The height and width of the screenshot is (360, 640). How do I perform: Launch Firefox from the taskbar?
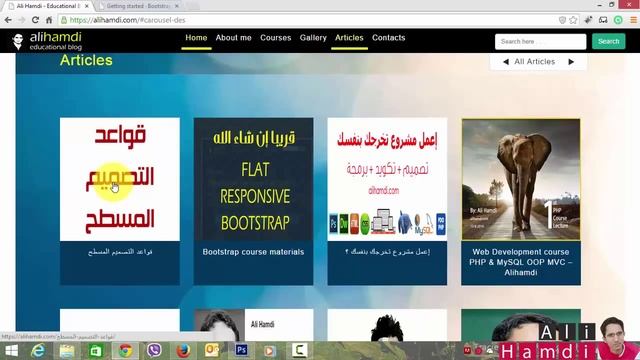click(183, 351)
